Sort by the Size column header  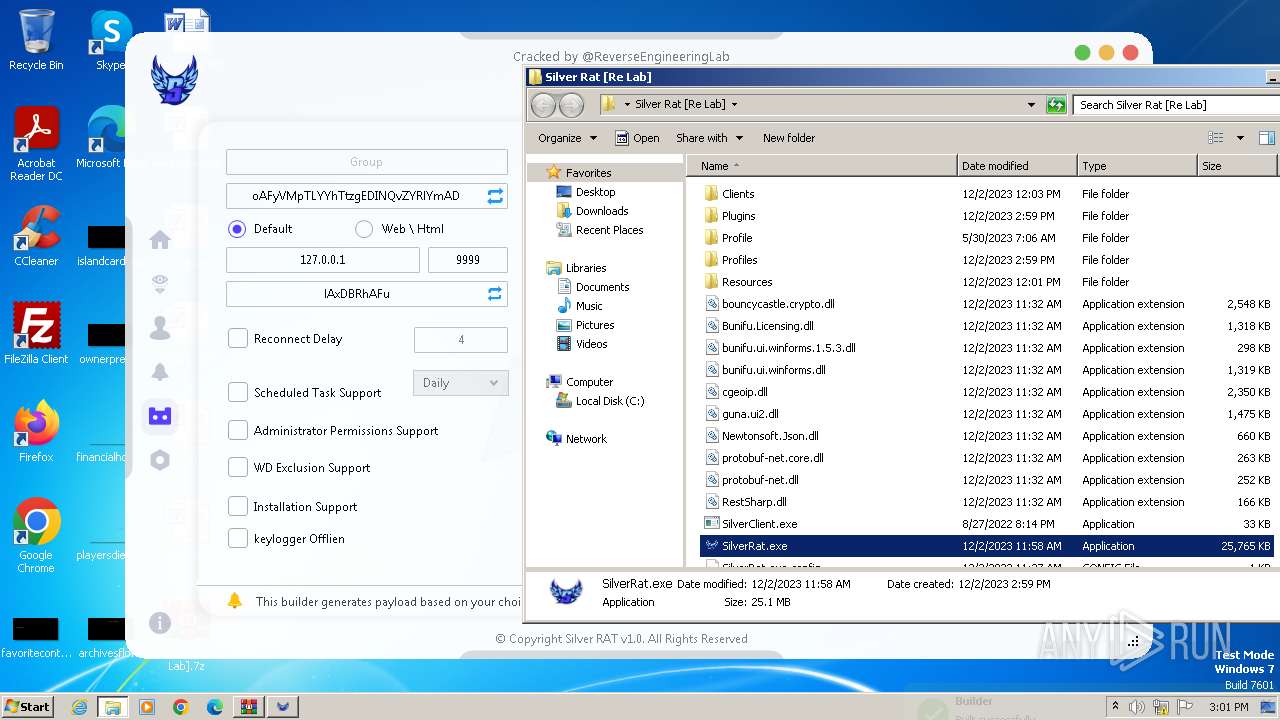click(1237, 166)
